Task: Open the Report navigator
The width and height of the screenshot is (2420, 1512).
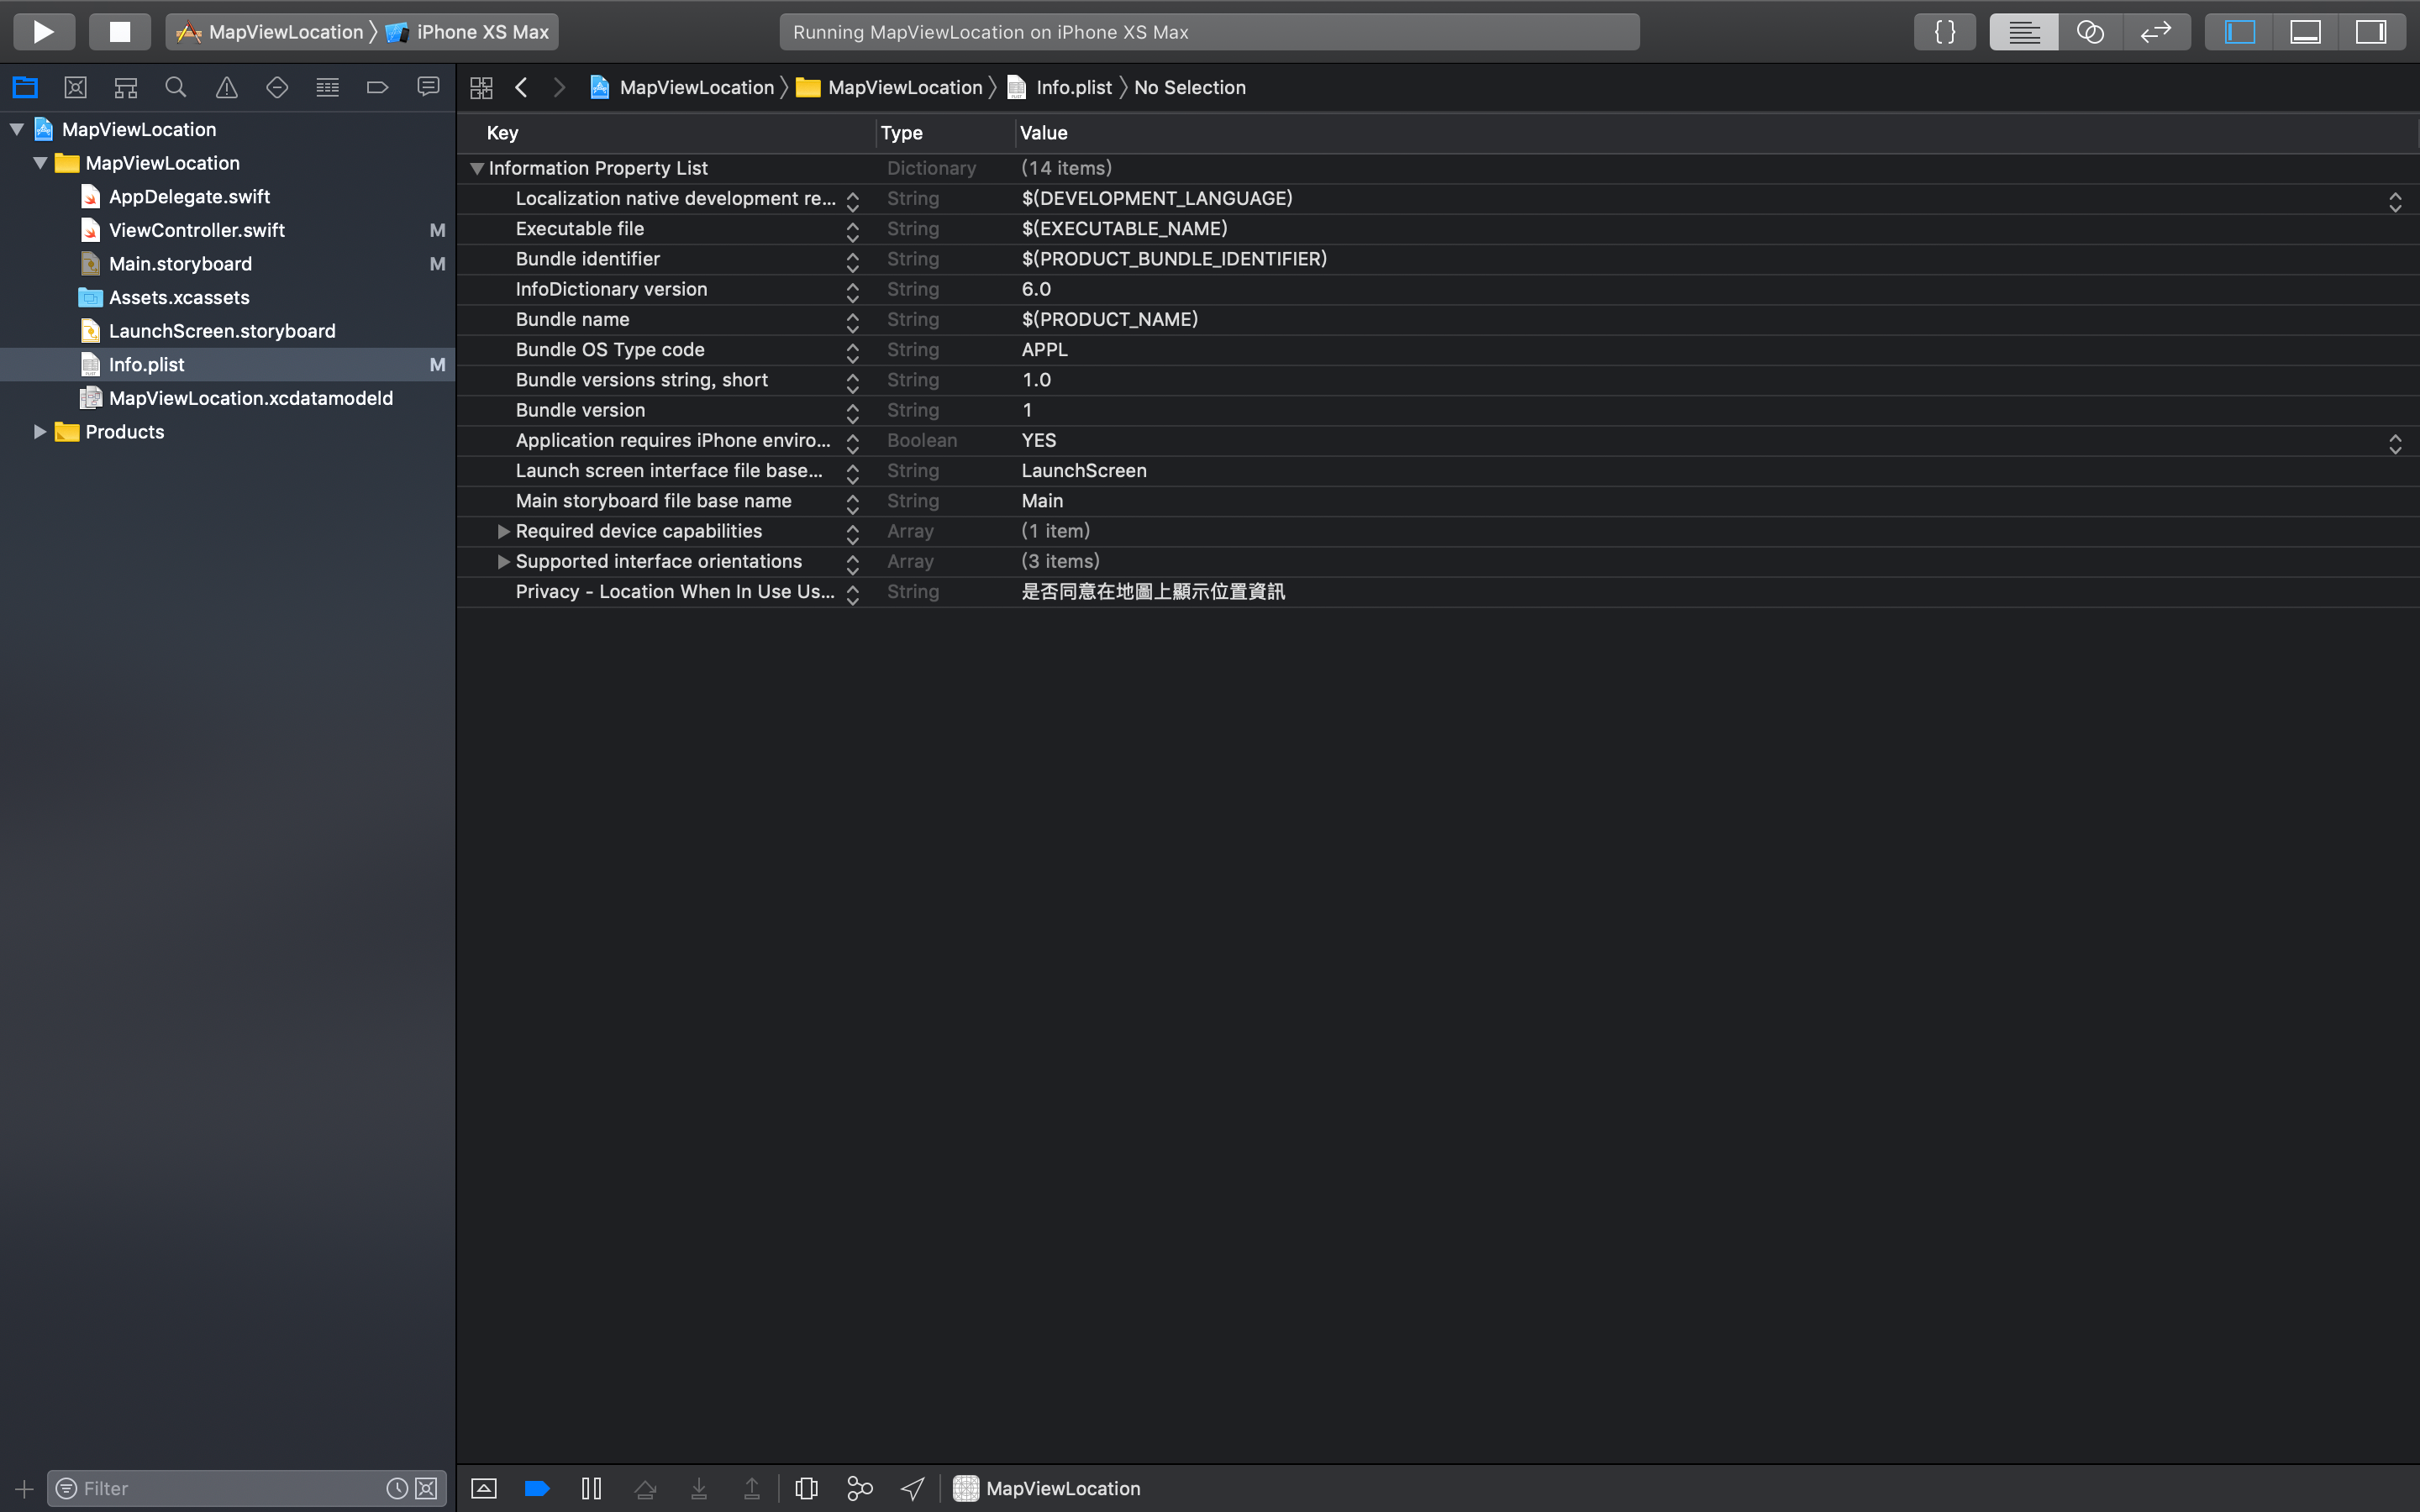Action: coord(428,87)
